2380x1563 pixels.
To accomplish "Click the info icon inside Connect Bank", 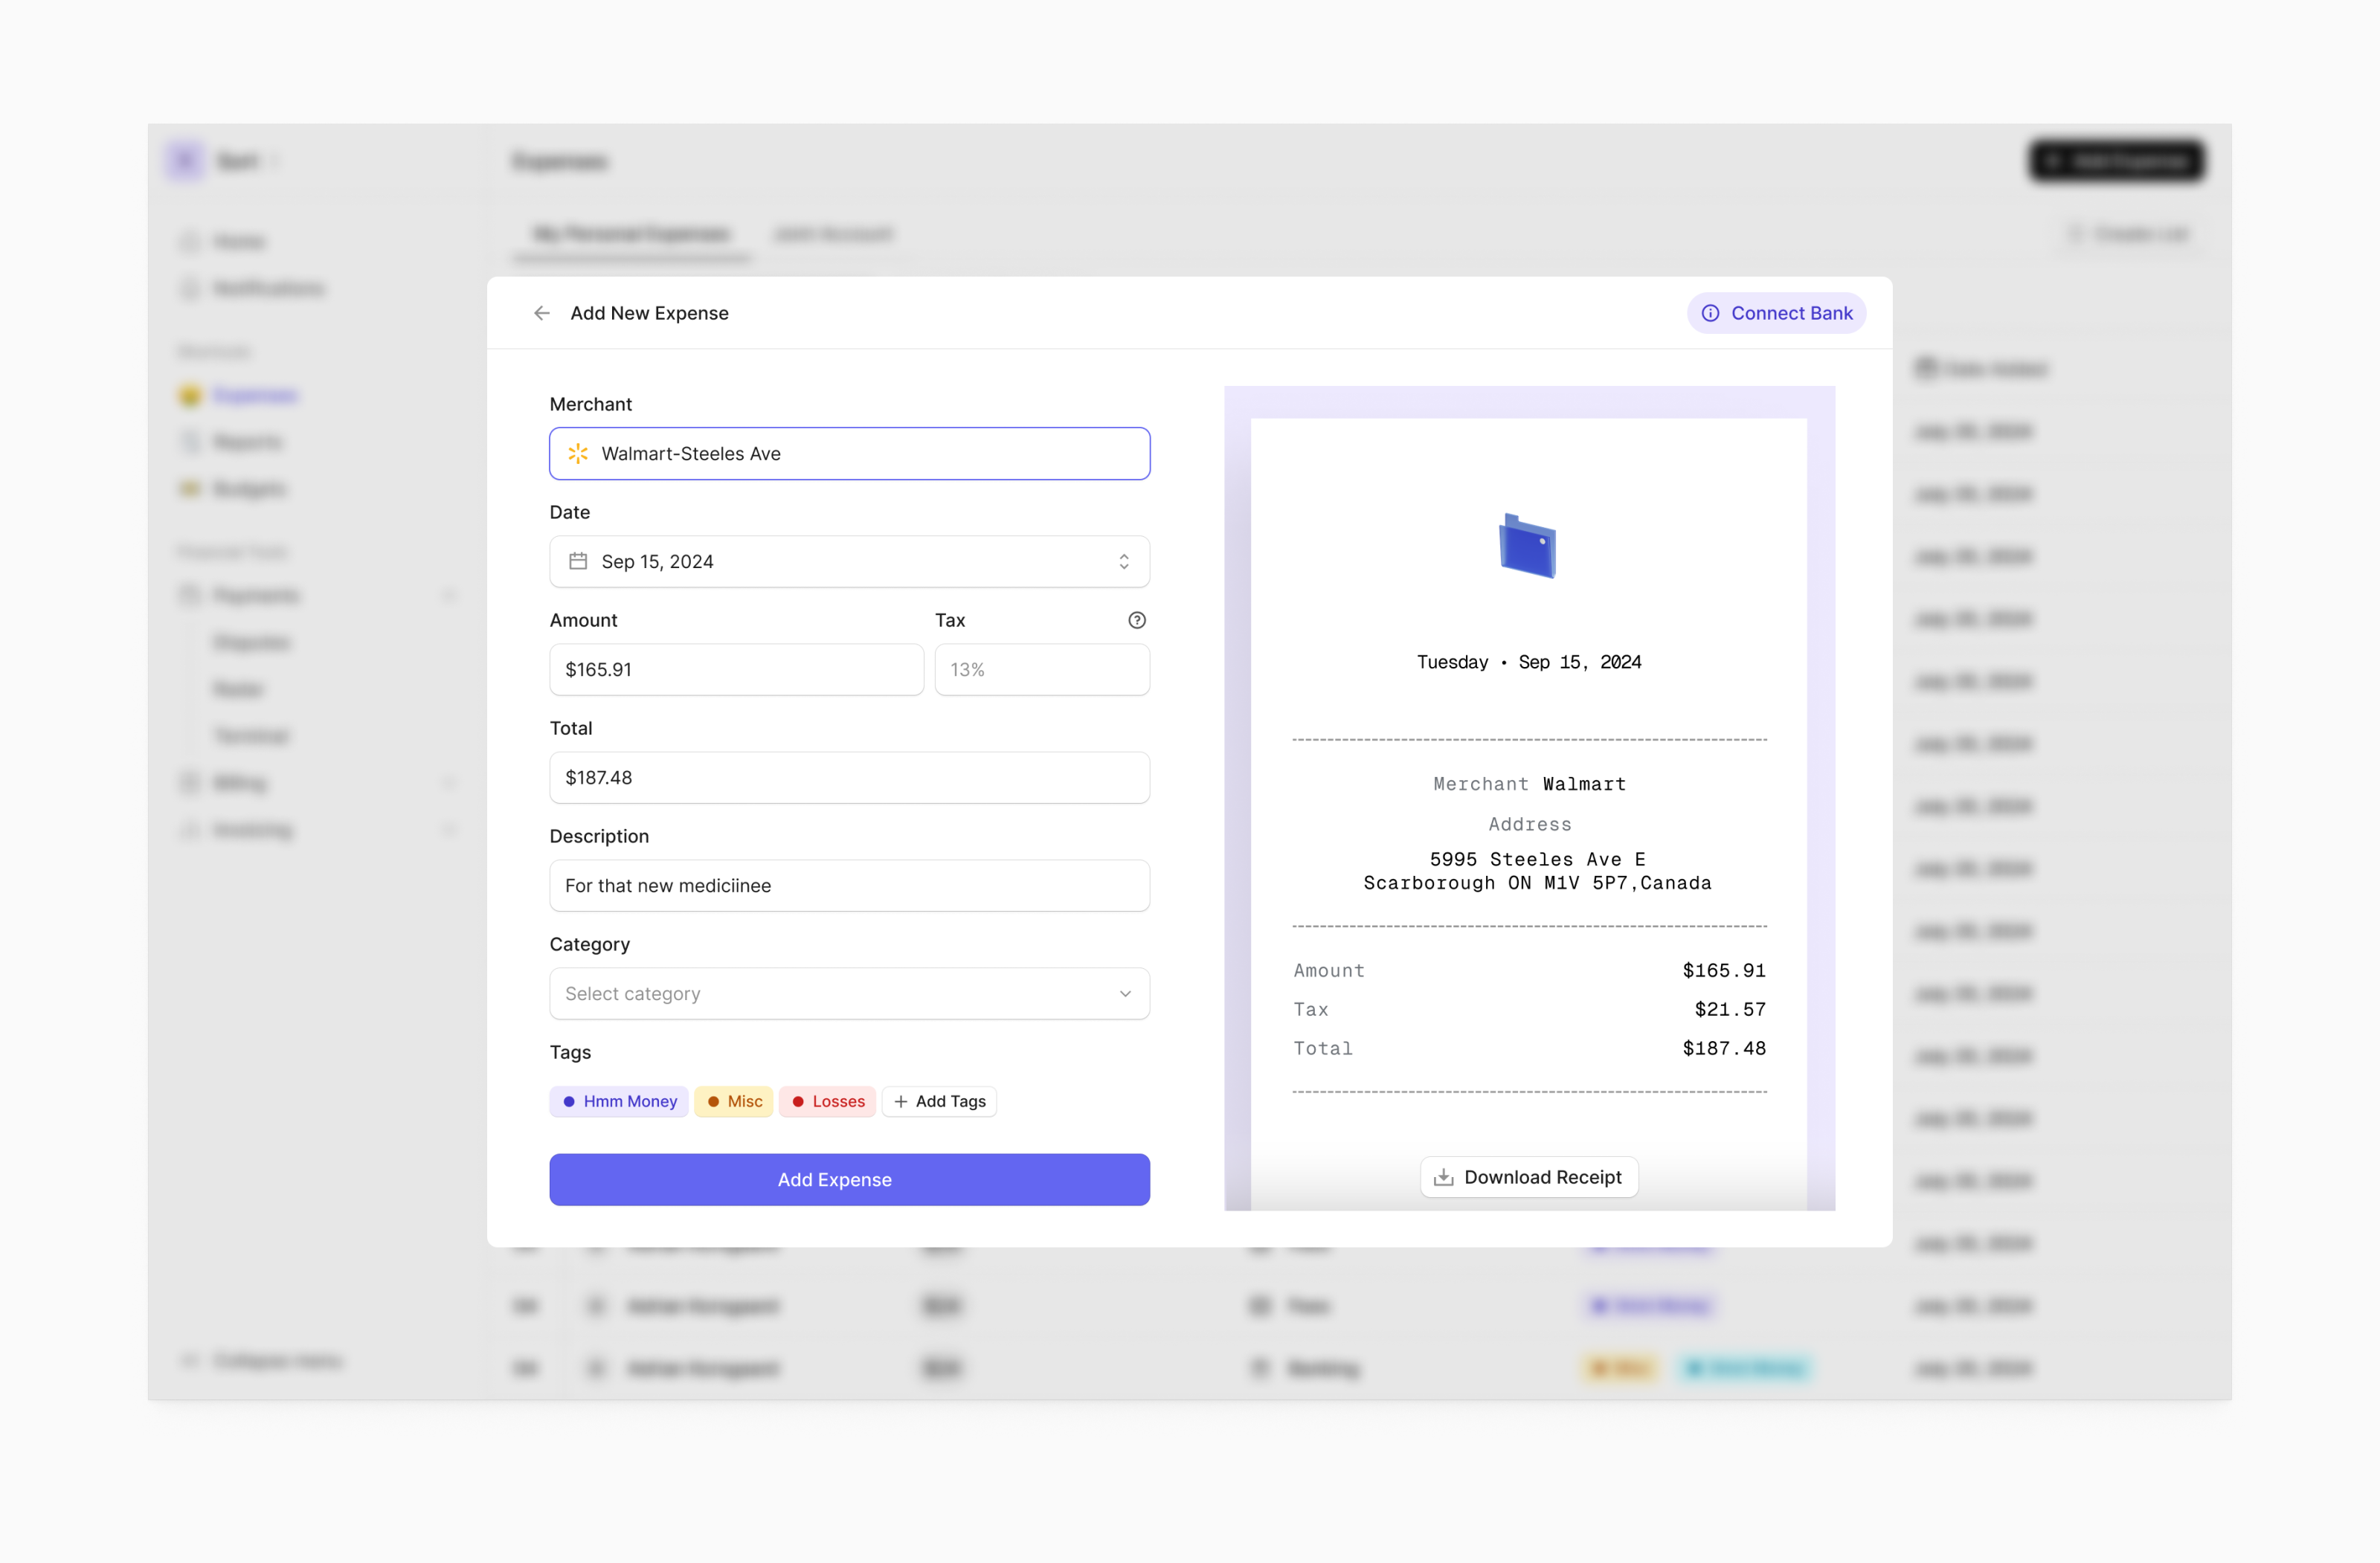I will click(x=1710, y=313).
